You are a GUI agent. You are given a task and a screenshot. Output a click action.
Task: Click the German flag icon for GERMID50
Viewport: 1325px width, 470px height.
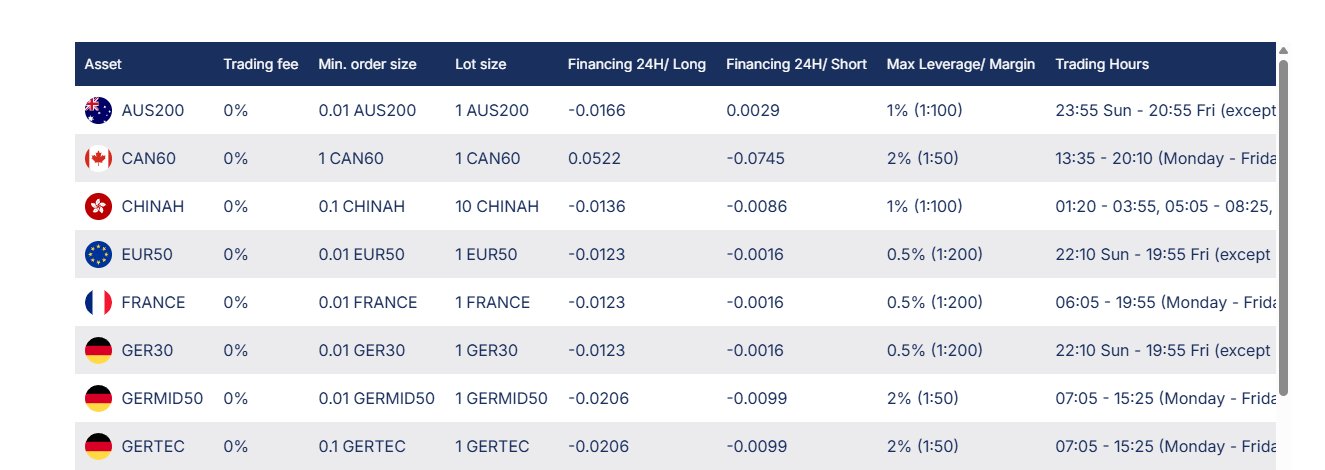tap(98, 398)
